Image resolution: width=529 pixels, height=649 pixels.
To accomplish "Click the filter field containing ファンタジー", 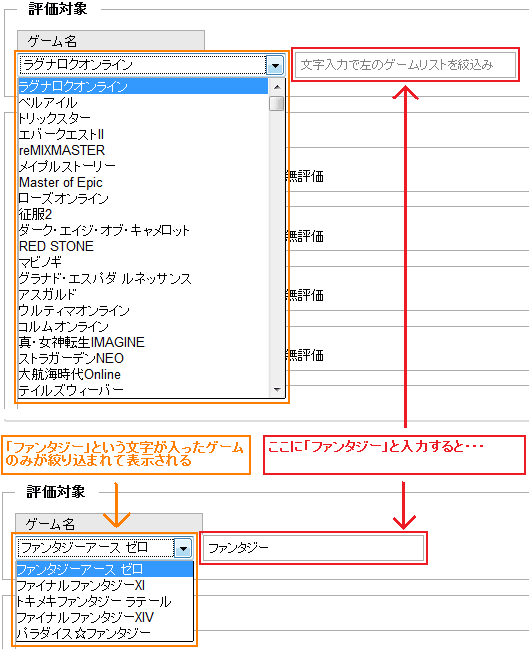I will [314, 548].
